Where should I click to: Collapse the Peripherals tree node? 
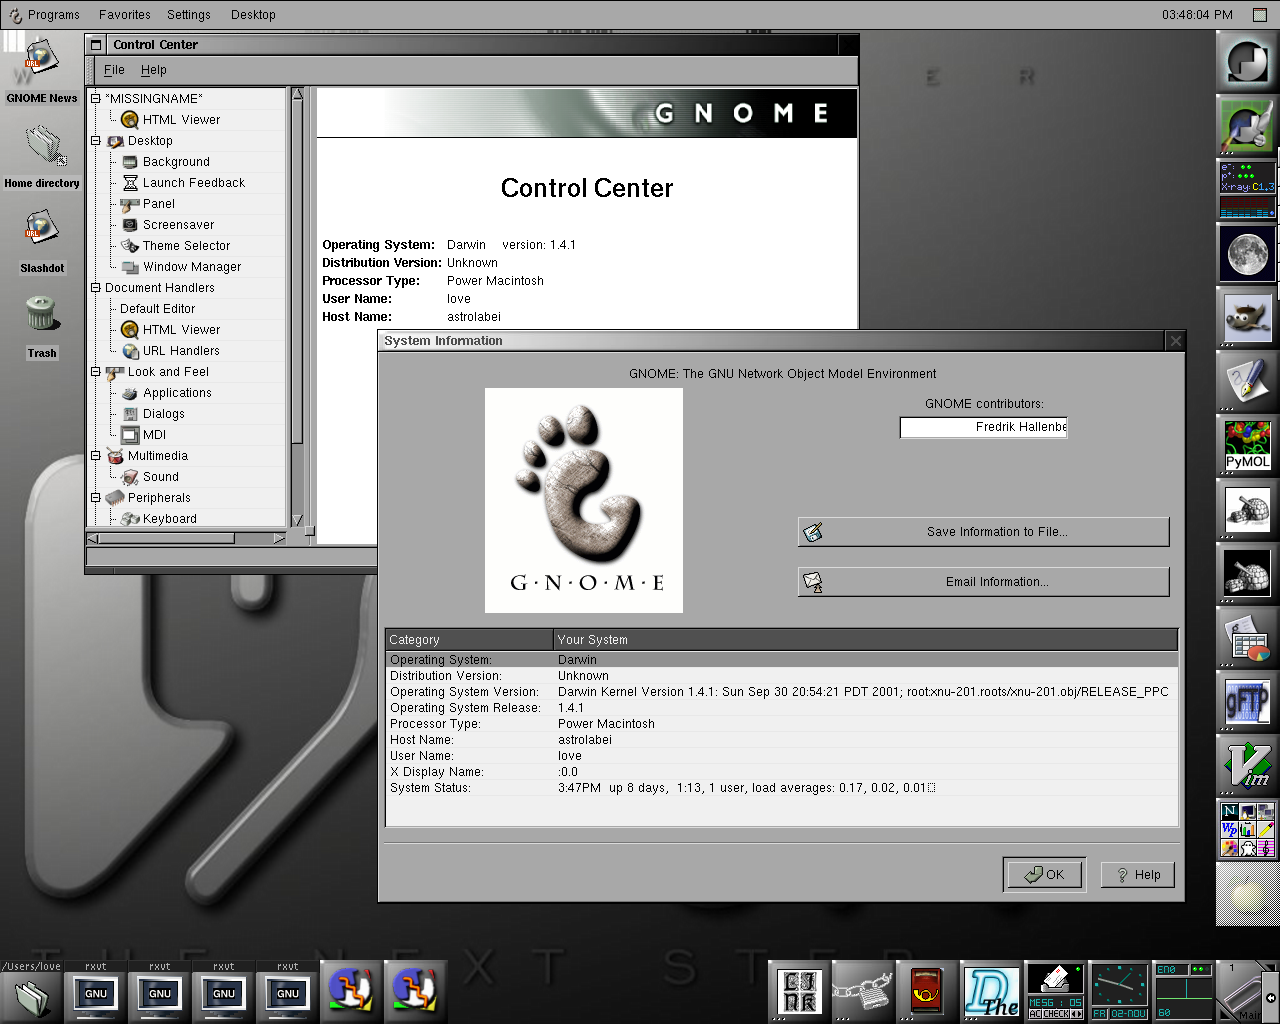click(96, 497)
